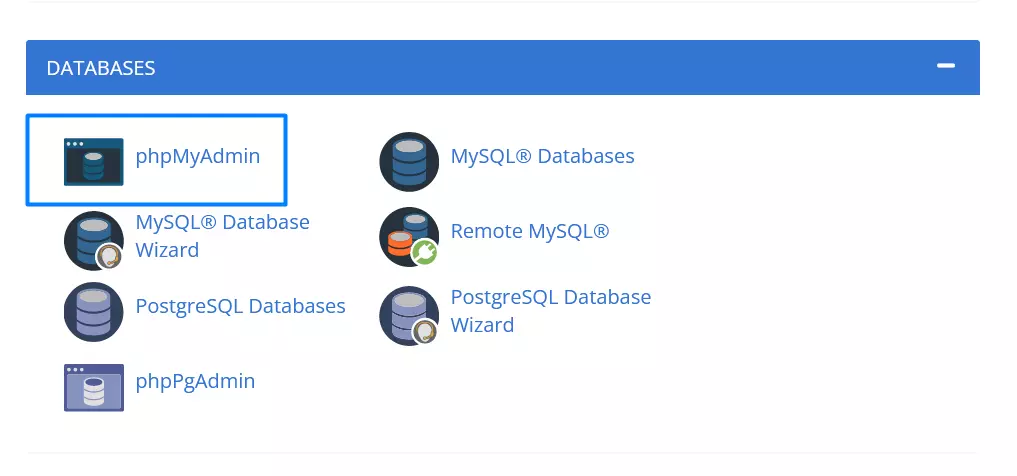This screenshot has width=1017, height=476.
Task: Click the PostgreSQL Database Wizard icon
Action: (408, 313)
